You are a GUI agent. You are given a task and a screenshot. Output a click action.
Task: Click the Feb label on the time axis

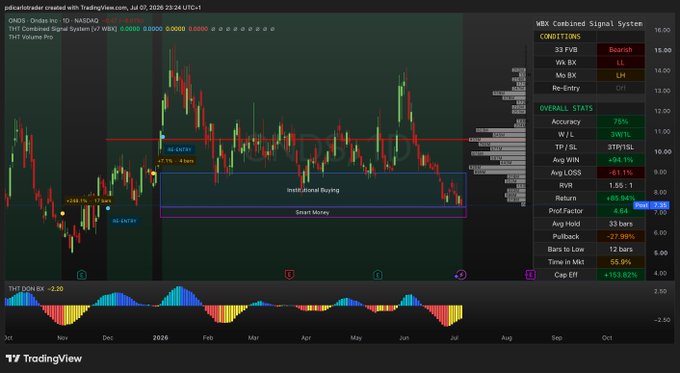[208, 337]
